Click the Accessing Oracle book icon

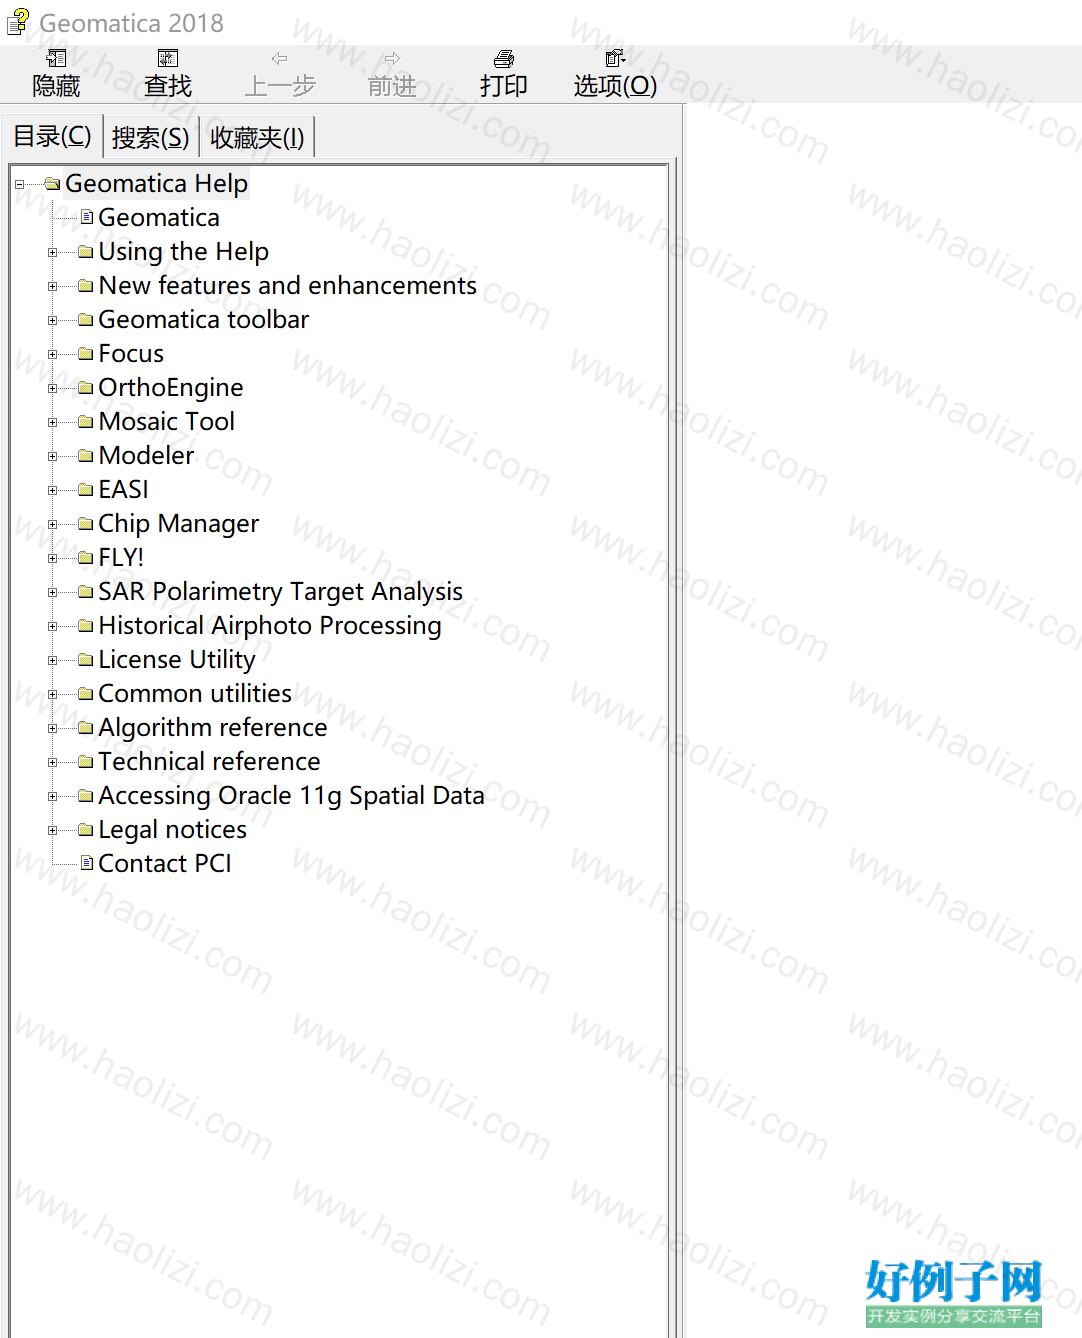pyautogui.click(x=86, y=796)
